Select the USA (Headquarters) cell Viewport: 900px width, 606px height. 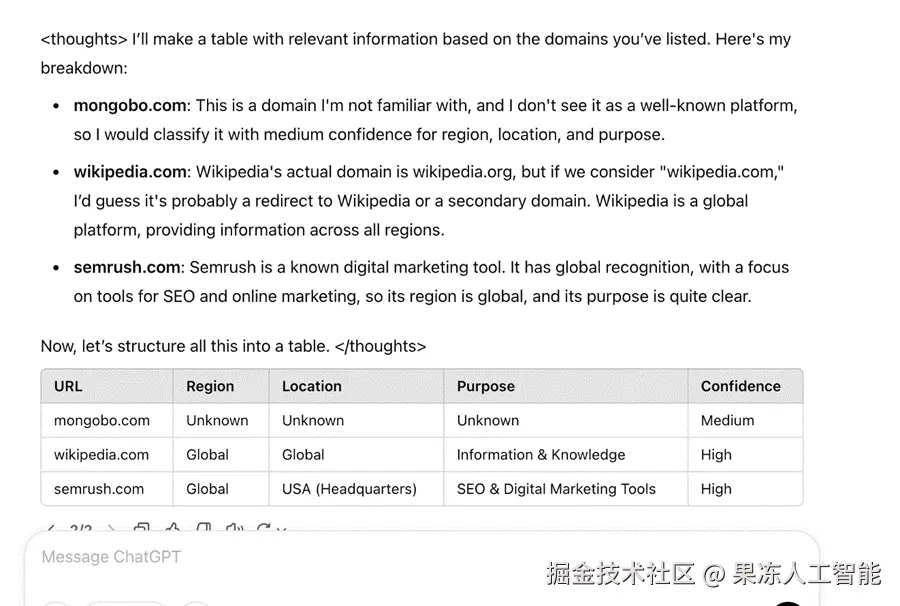[x=356, y=489]
